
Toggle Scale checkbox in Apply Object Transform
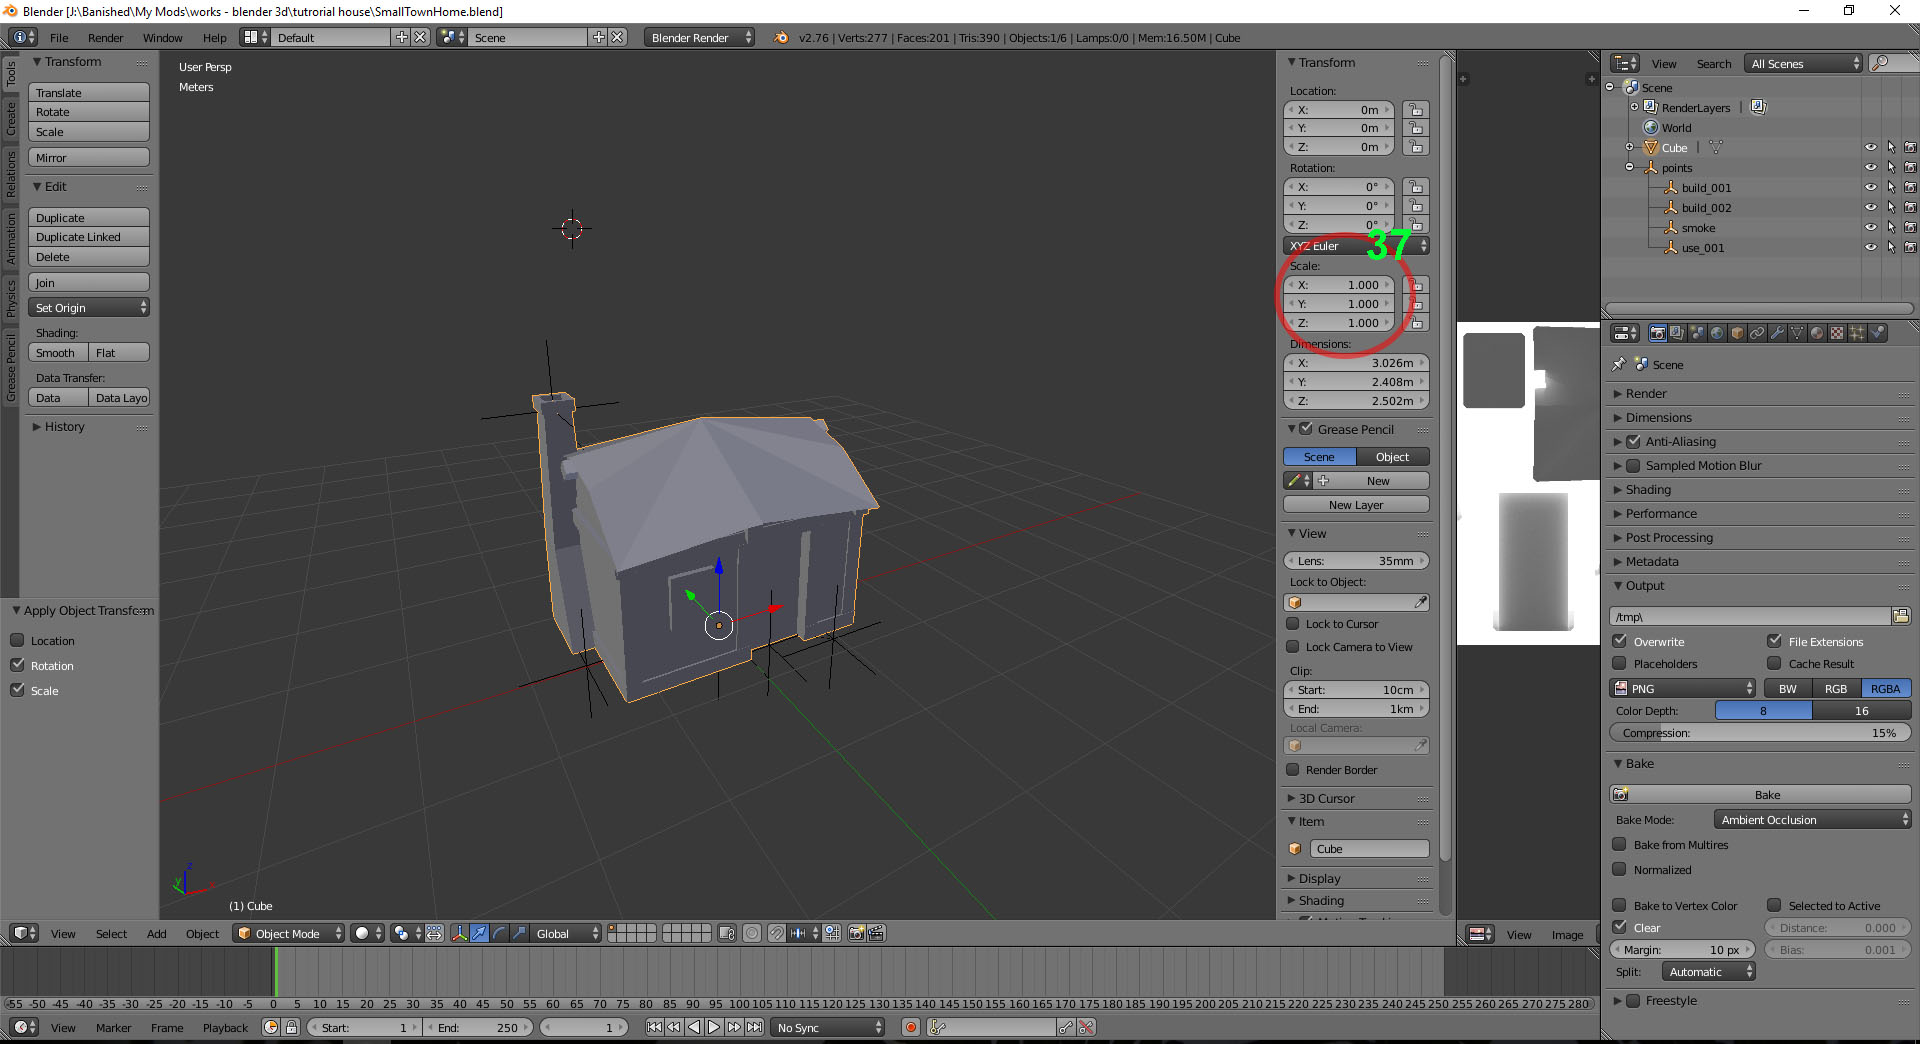click(17, 690)
